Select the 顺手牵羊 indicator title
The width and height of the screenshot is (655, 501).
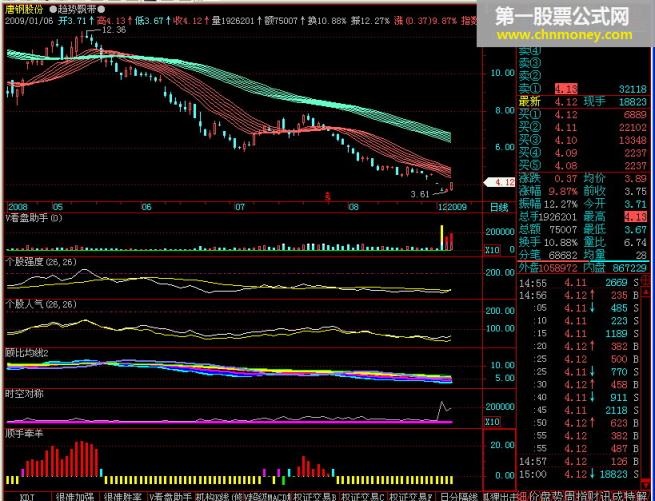[24, 433]
